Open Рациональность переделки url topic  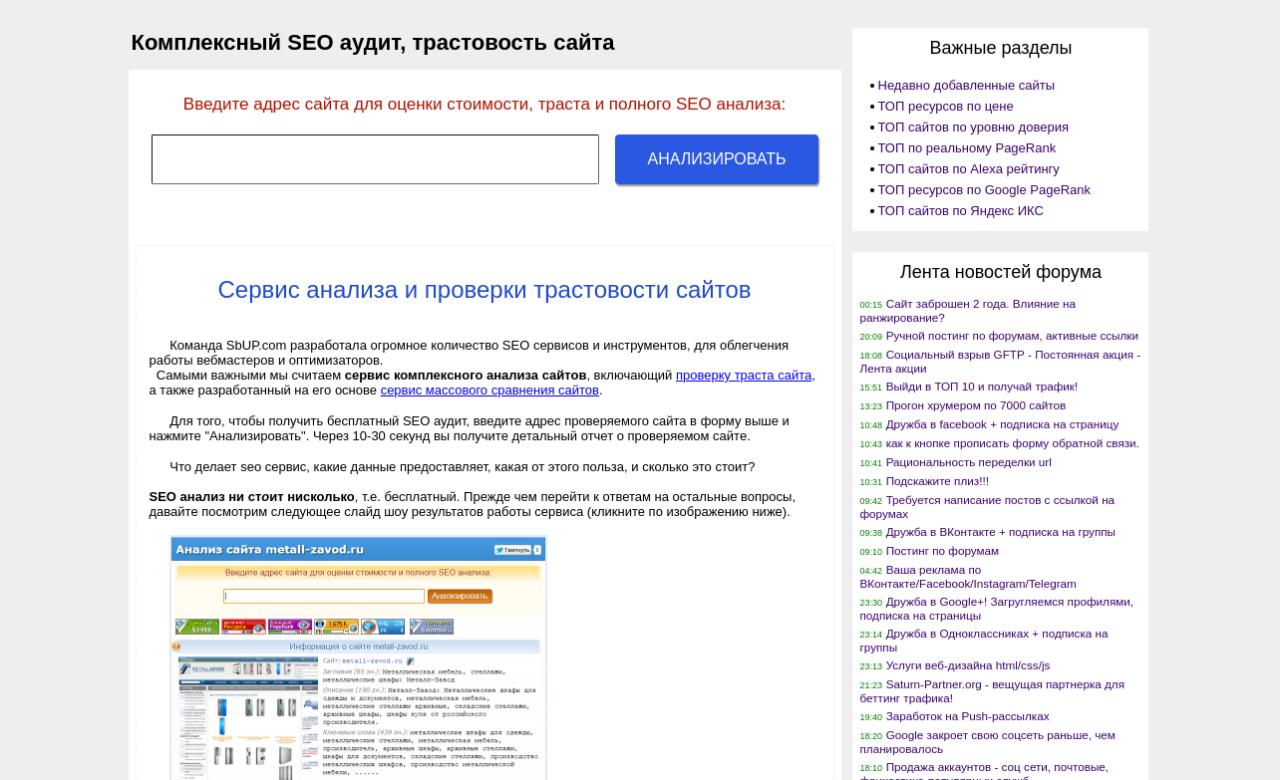click(969, 463)
